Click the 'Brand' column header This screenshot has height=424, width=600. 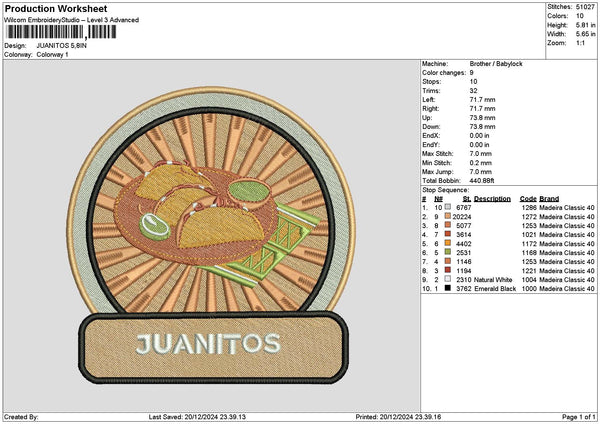tap(549, 199)
